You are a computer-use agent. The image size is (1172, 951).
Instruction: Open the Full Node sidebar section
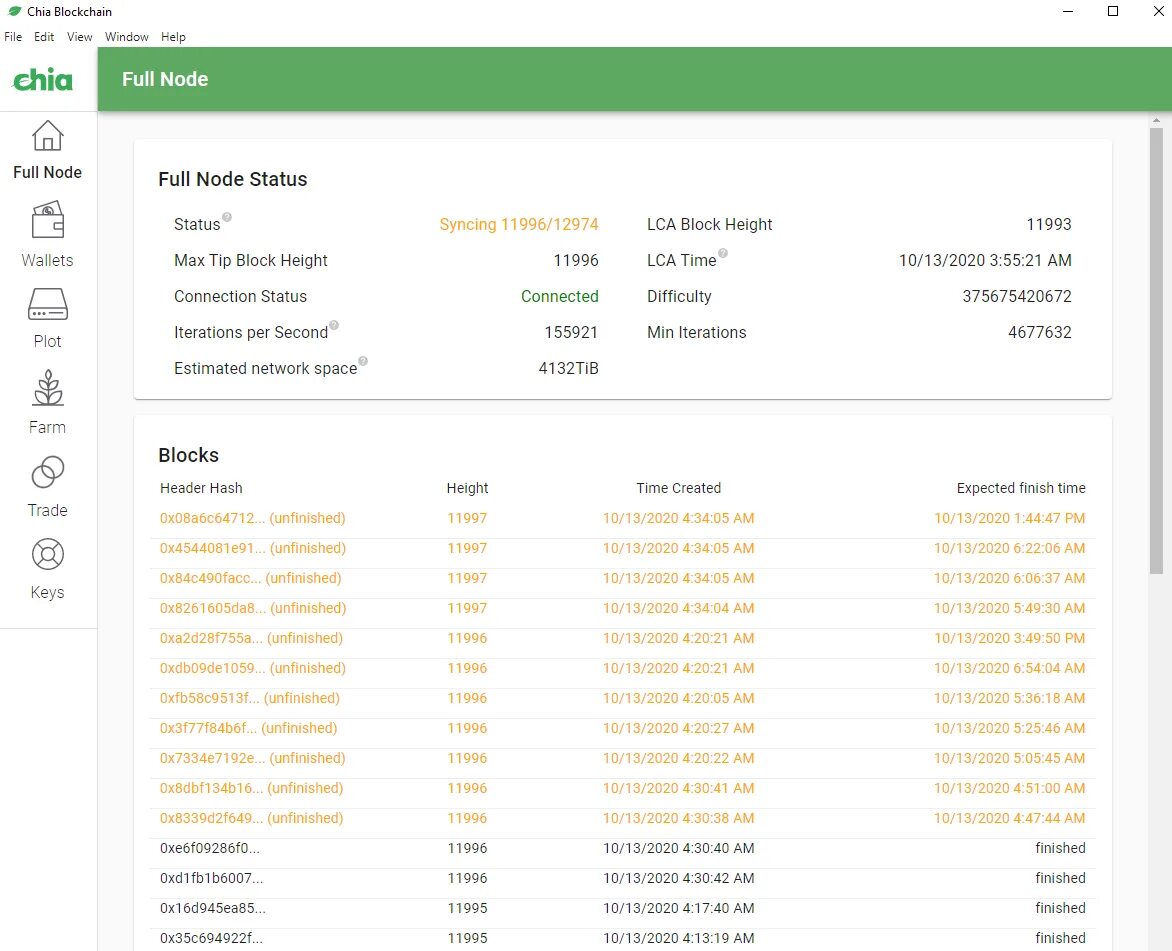point(47,150)
